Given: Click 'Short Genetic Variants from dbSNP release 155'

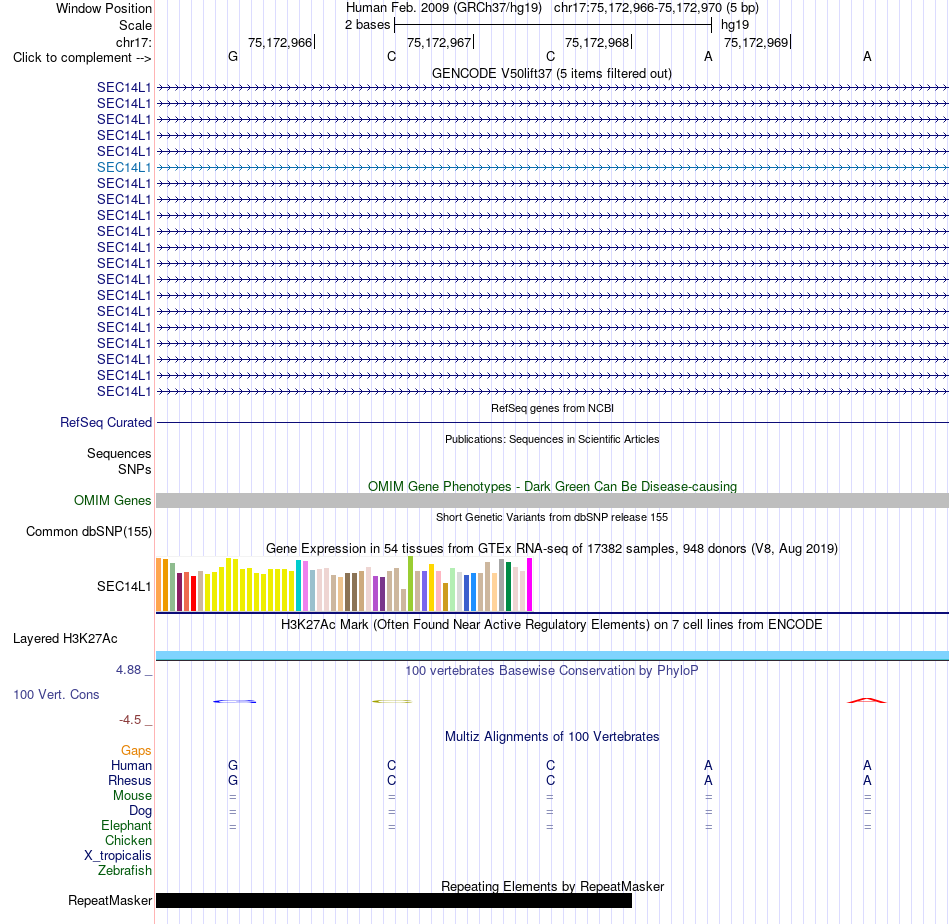Looking at the screenshot, I should (x=552, y=517).
